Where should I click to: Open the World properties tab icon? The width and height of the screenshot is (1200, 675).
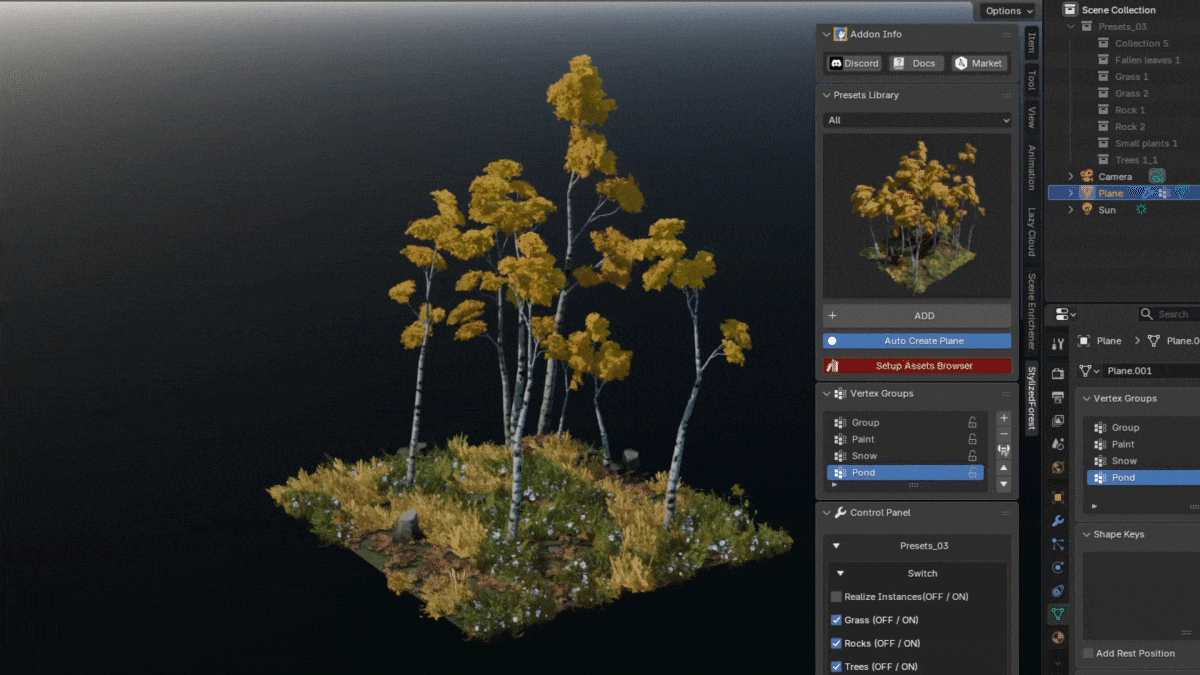pyautogui.click(x=1058, y=468)
